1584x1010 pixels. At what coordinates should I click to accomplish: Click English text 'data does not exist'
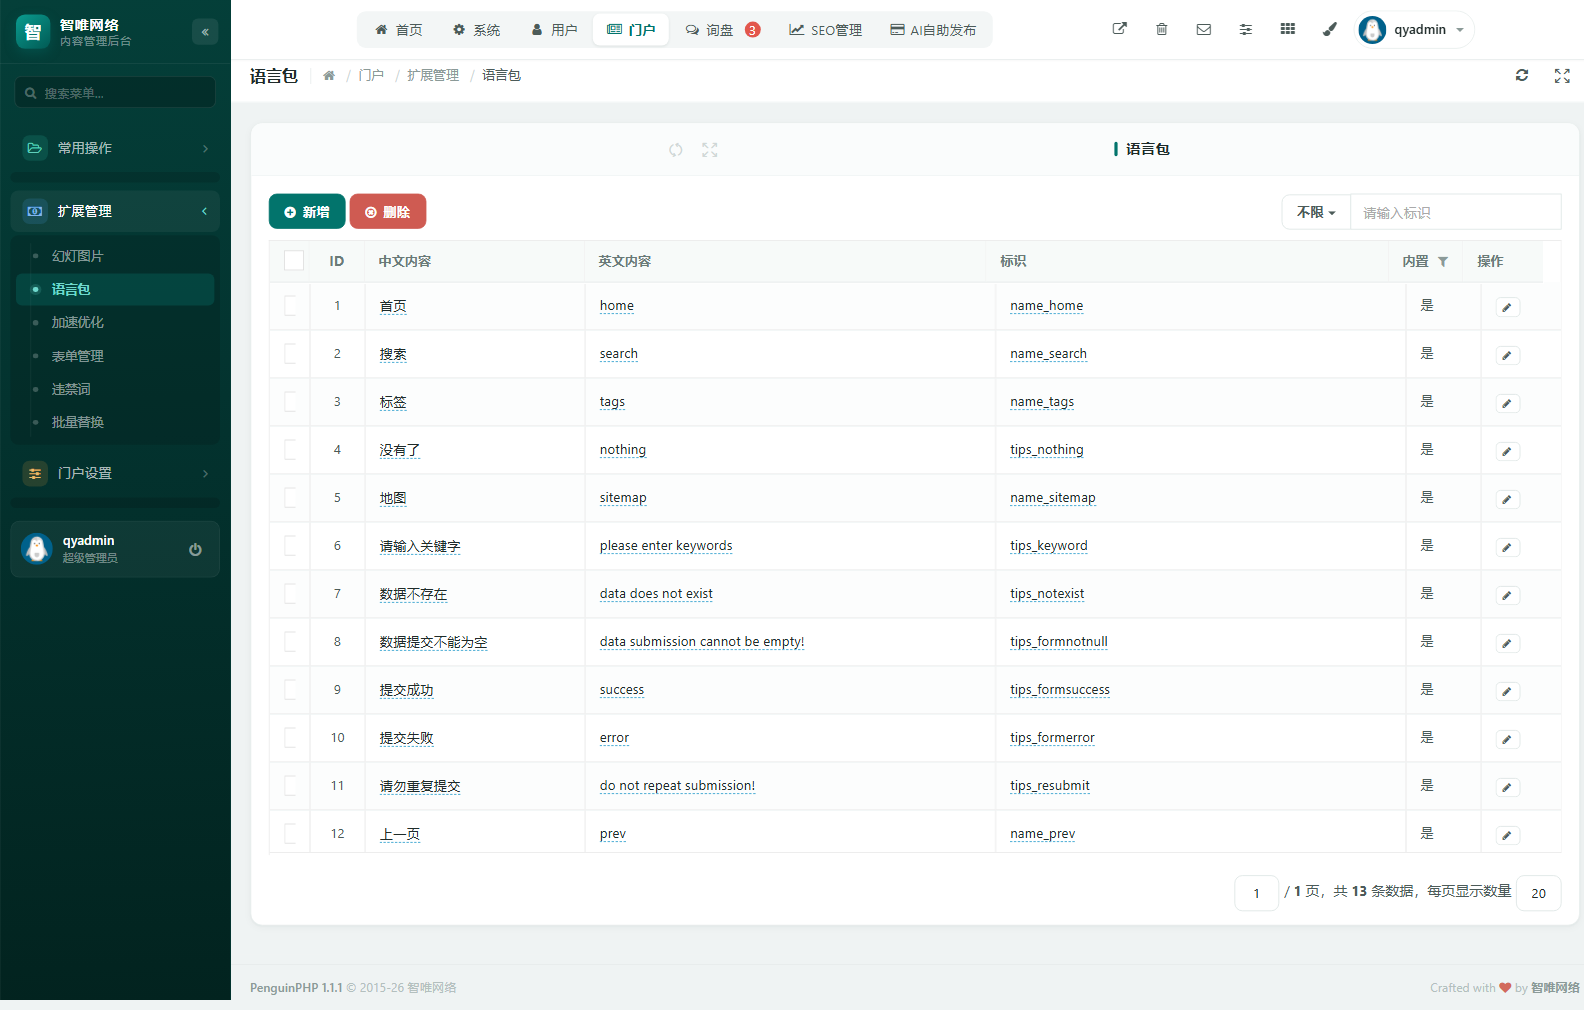(656, 594)
